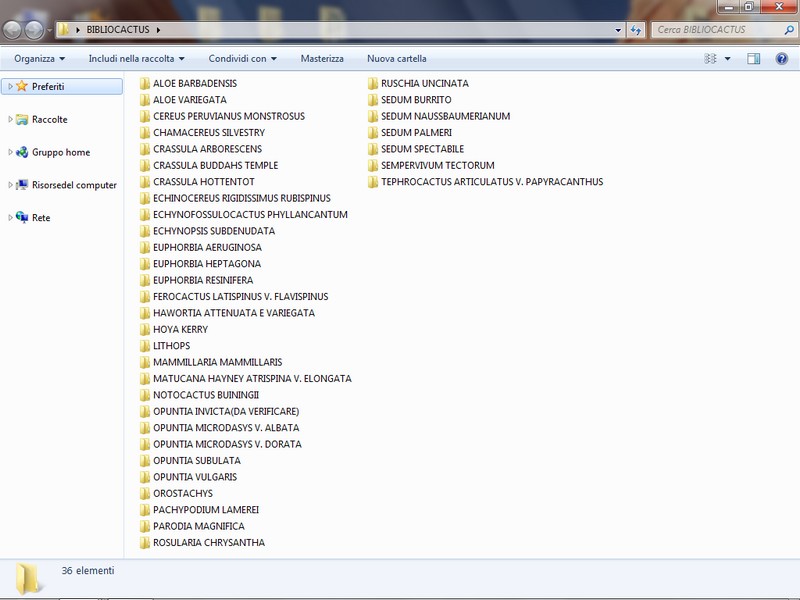This screenshot has height=600, width=800.
Task: Click BIBLIOCACTUS breadcrumb in address bar
Action: click(x=118, y=30)
